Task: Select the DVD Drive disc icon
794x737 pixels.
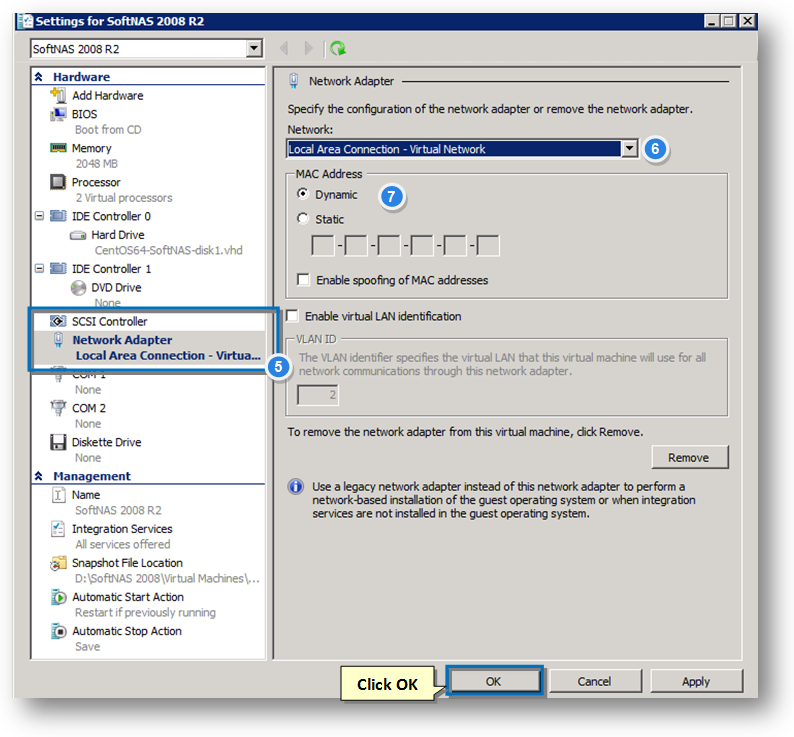Action: pos(77,288)
